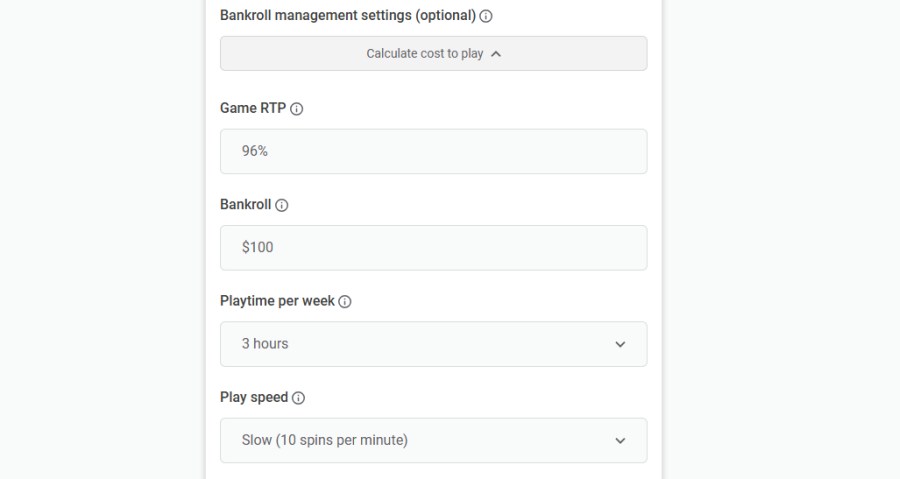The height and width of the screenshot is (479, 900).
Task: Click the Playtime per week label
Action: (x=277, y=300)
